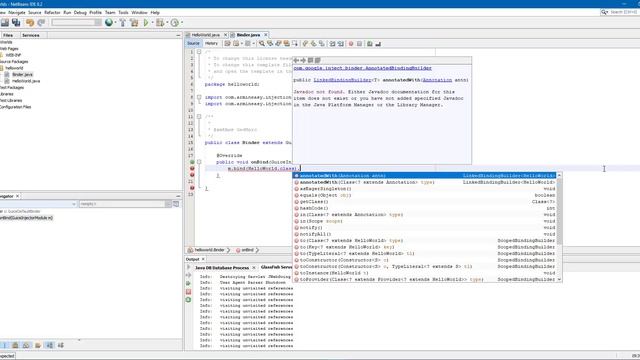Click the Save All toolbar icon

[16, 22]
